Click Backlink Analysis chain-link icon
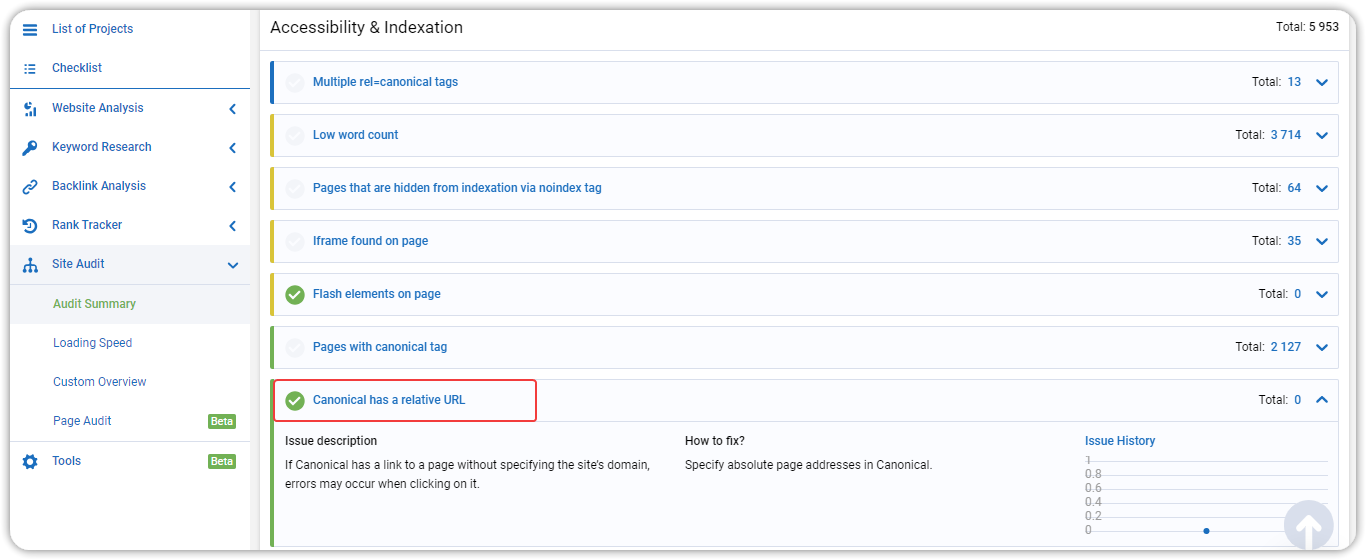The height and width of the screenshot is (560, 1366). click(x=30, y=186)
